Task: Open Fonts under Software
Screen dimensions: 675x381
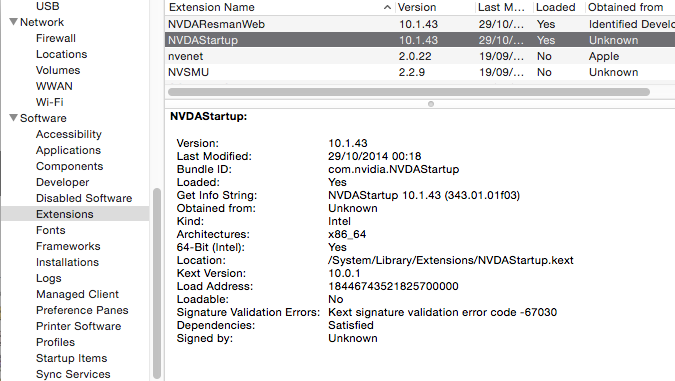Action: (x=51, y=230)
